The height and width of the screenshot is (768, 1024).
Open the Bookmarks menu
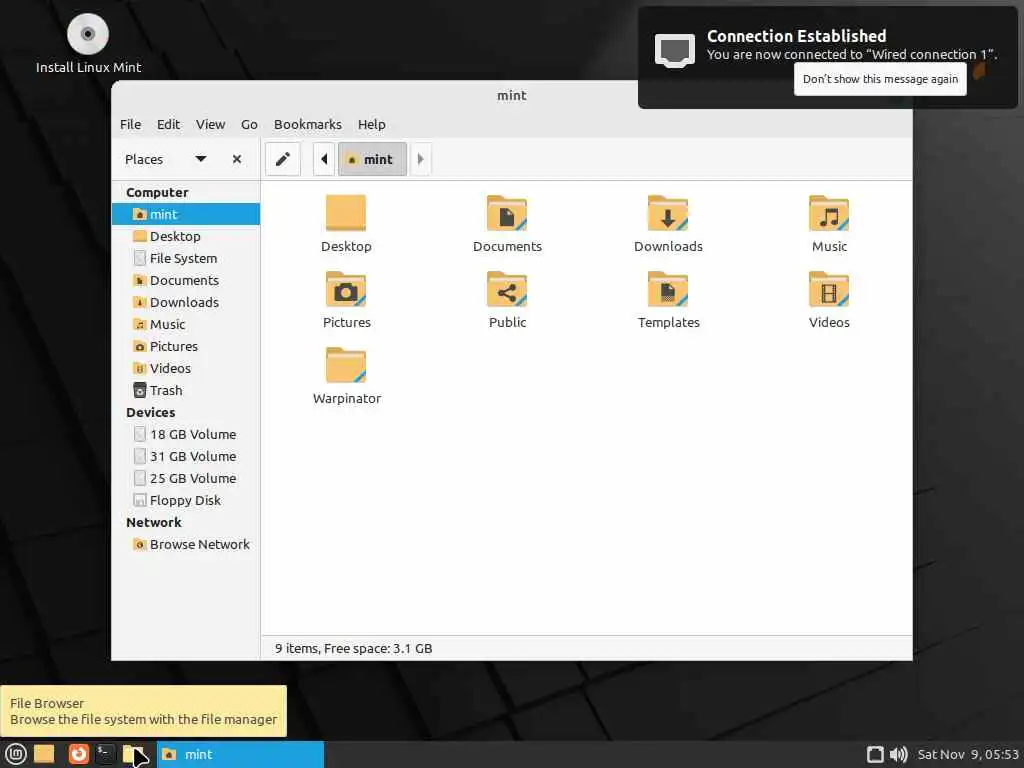308,124
